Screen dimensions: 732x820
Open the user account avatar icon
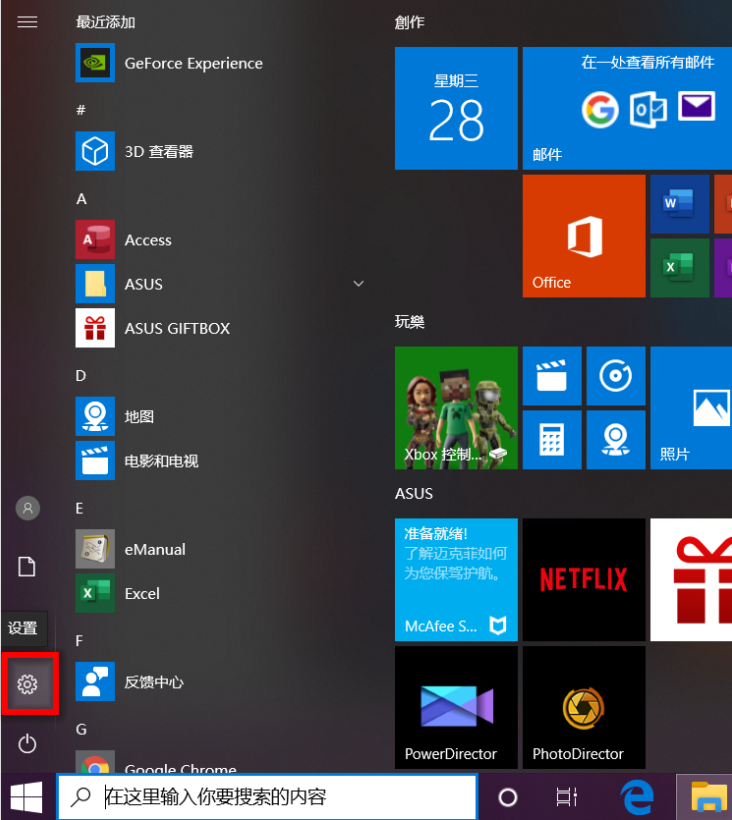click(x=27, y=508)
